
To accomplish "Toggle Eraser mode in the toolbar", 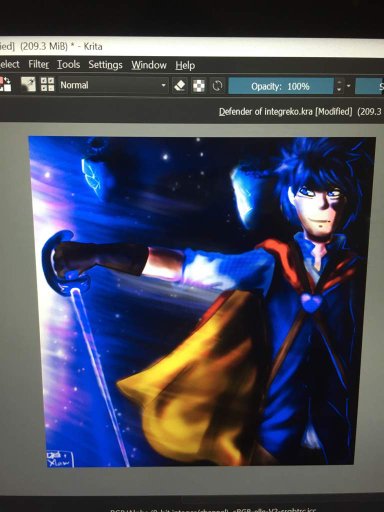I will (x=180, y=86).
